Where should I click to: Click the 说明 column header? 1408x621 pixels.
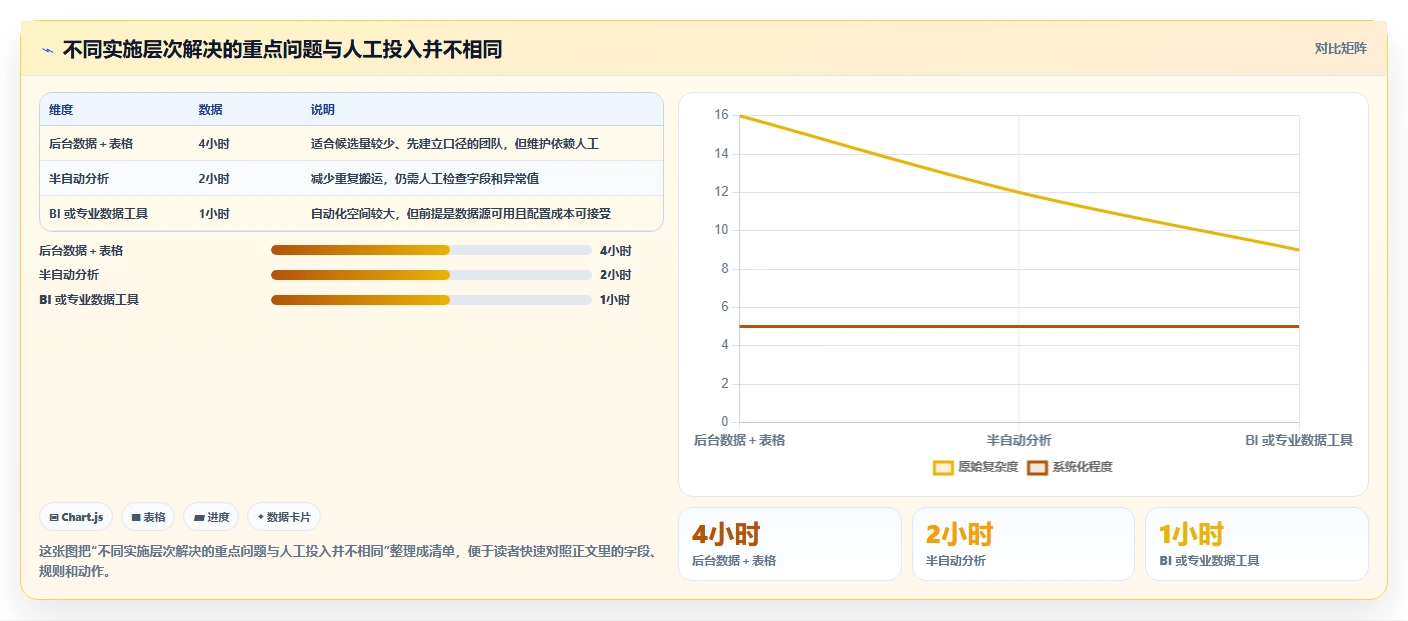323,110
